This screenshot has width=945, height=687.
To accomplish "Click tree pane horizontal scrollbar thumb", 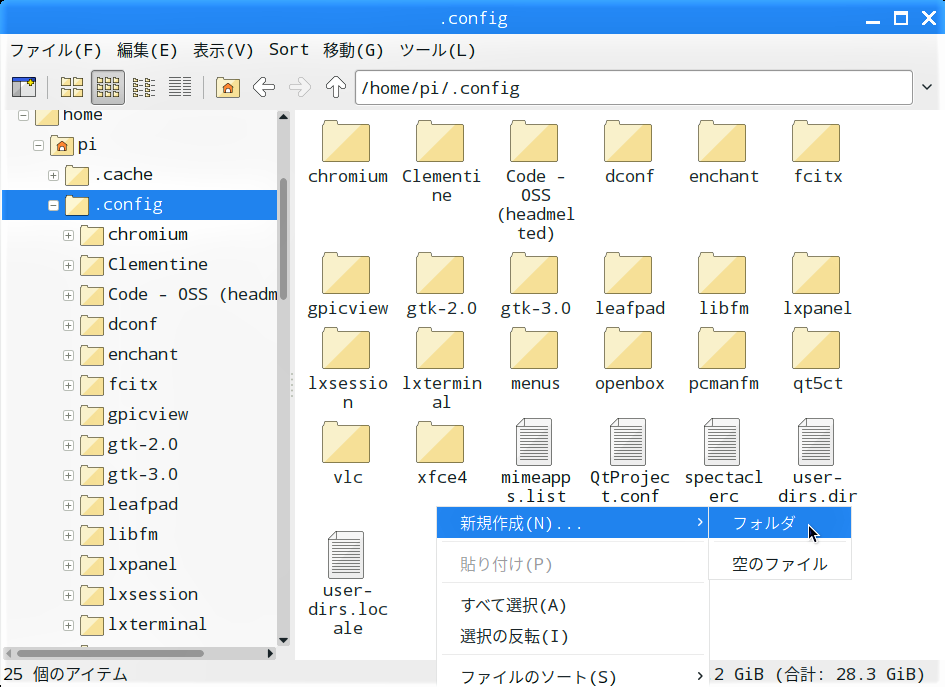I will pos(110,653).
